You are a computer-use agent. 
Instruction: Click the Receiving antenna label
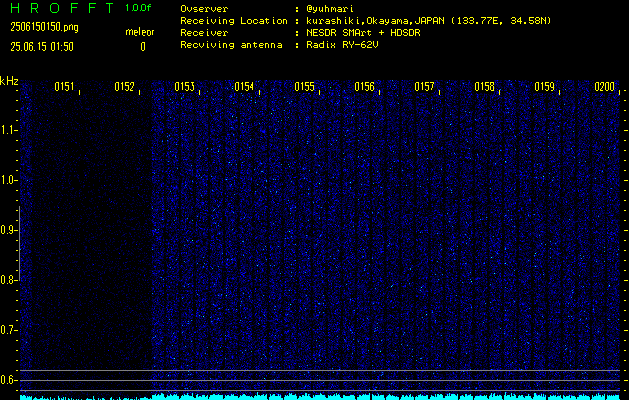[x=231, y=45]
